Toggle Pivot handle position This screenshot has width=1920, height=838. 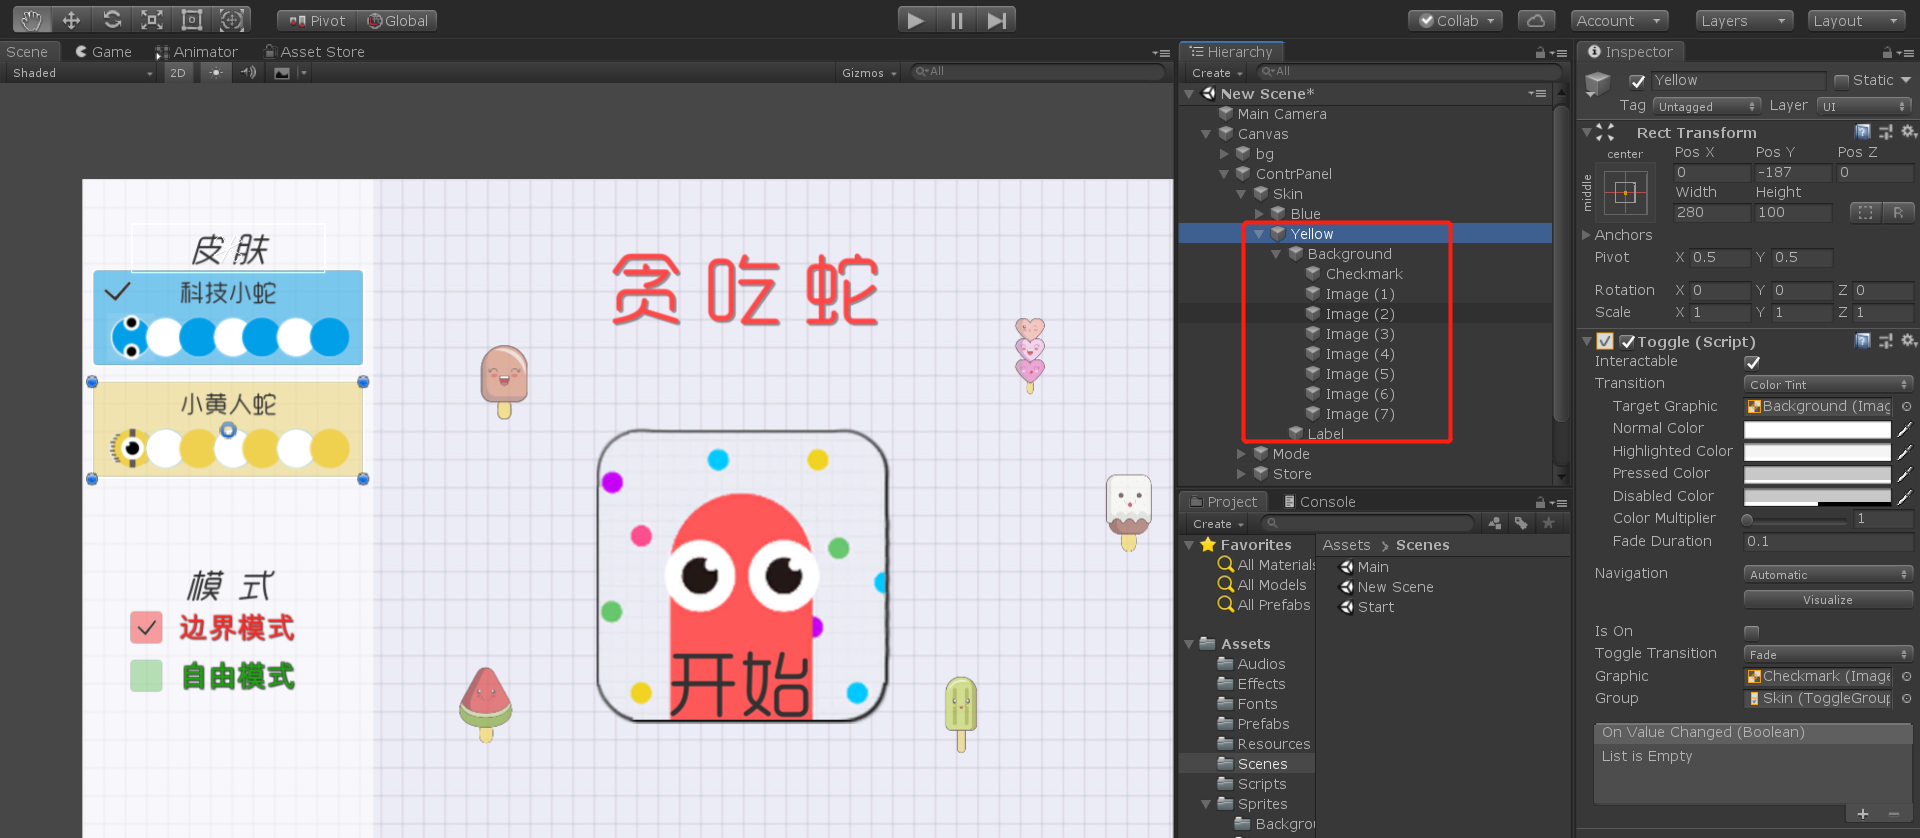pyautogui.click(x=317, y=21)
